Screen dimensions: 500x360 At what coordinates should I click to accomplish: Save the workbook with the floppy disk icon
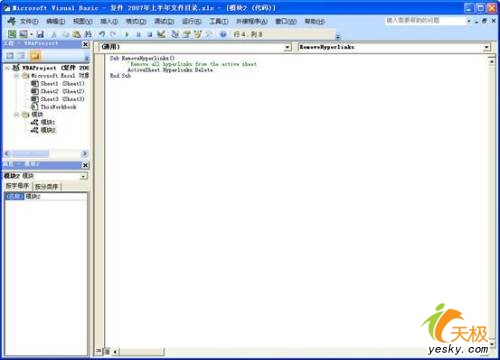pos(40,34)
